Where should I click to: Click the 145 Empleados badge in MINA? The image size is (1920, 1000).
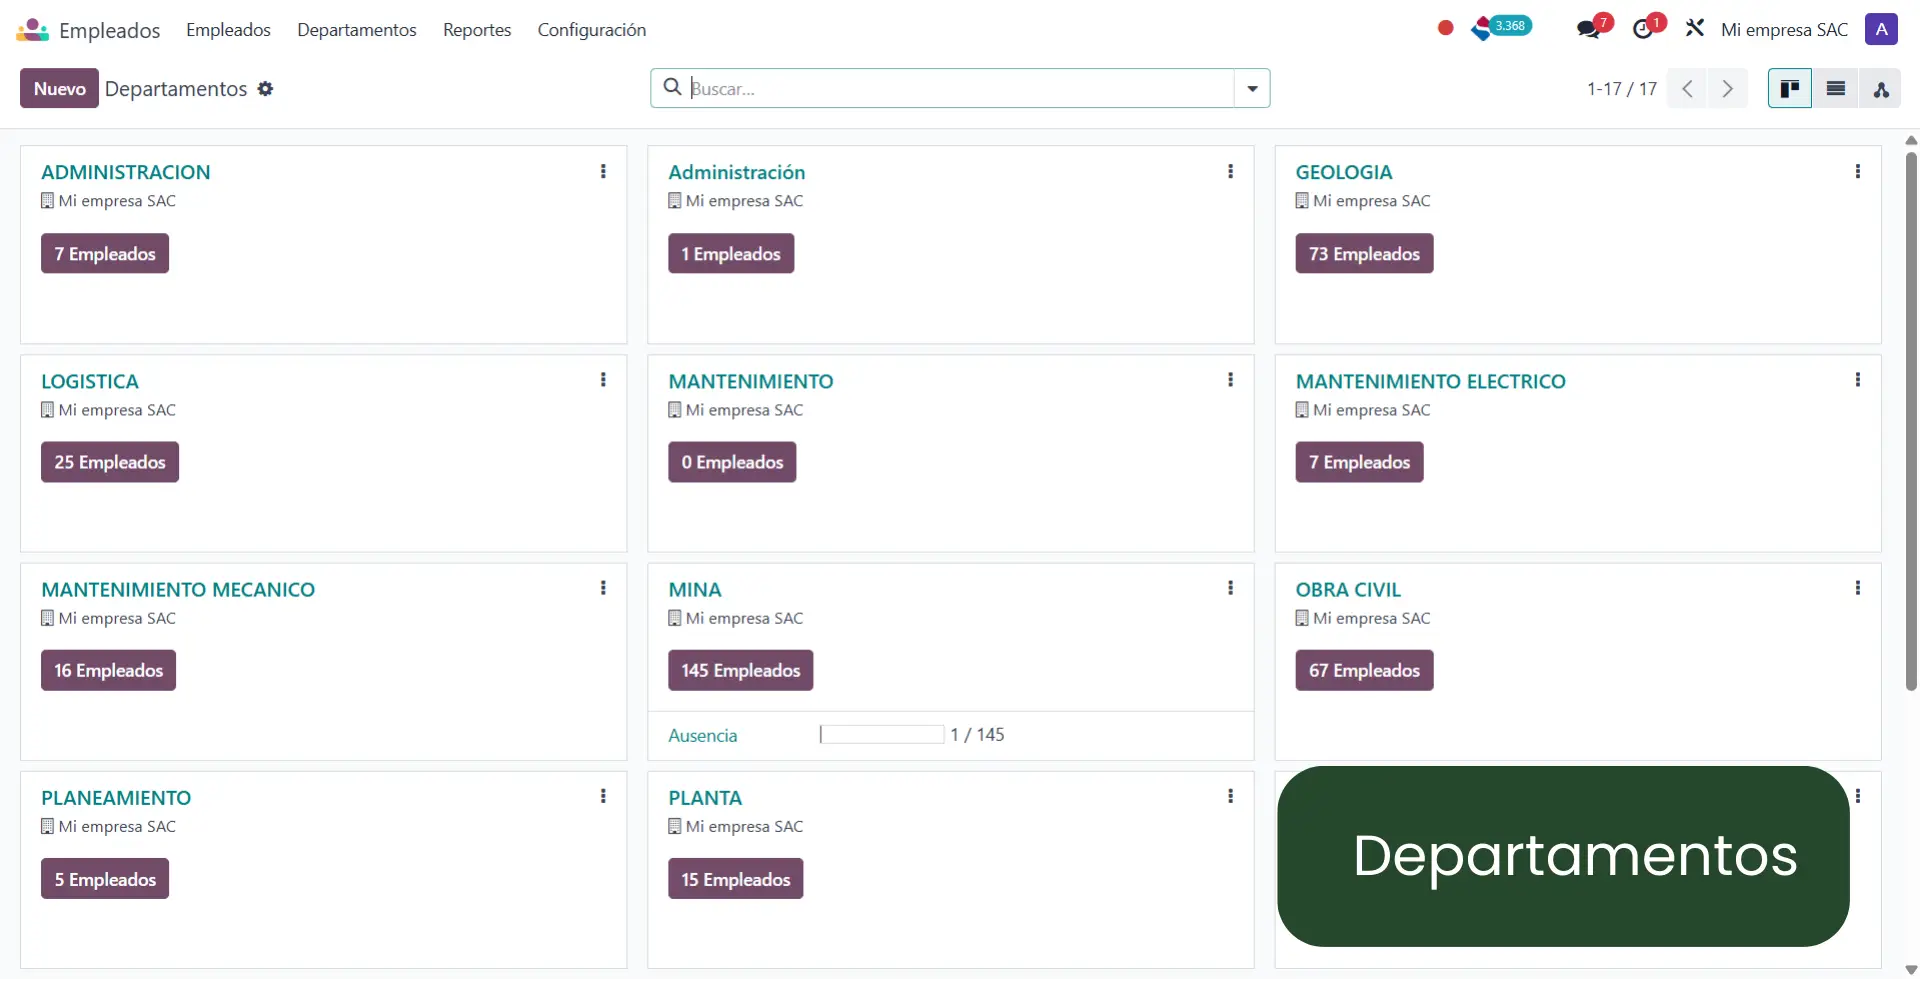coord(740,670)
